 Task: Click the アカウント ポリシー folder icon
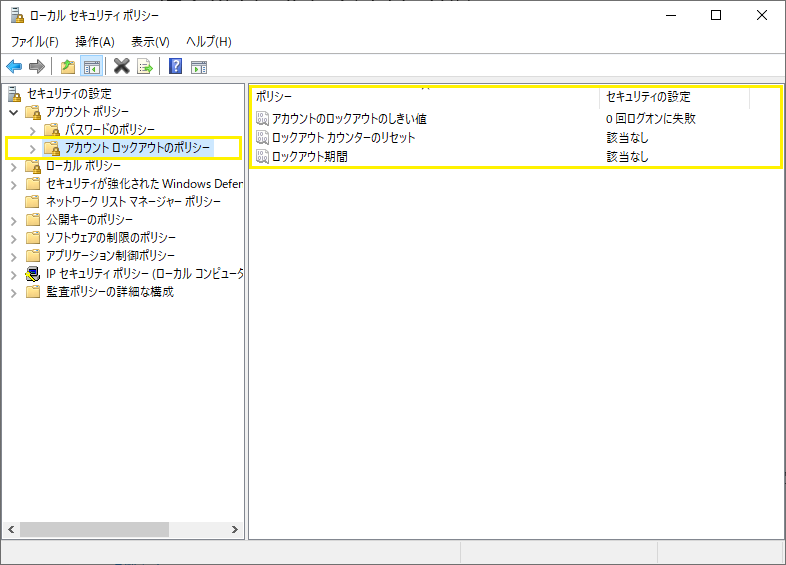(33, 112)
